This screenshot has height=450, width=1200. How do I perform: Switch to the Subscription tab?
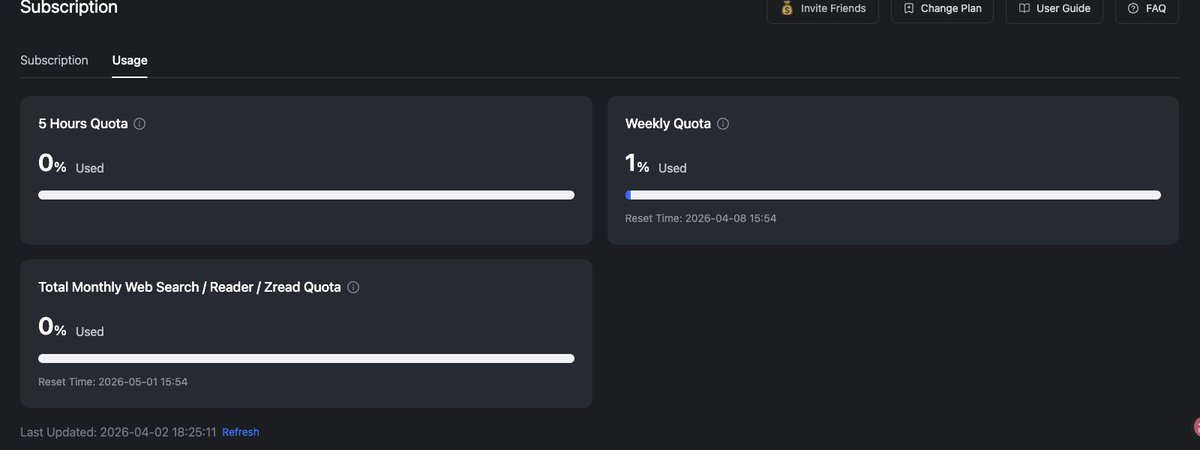54,60
